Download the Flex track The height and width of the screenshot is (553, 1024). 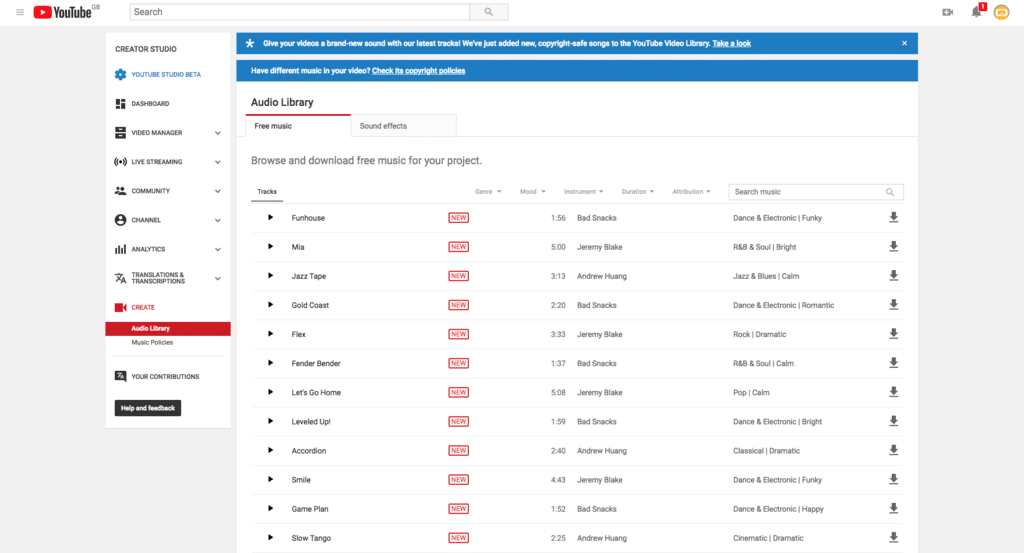893,334
